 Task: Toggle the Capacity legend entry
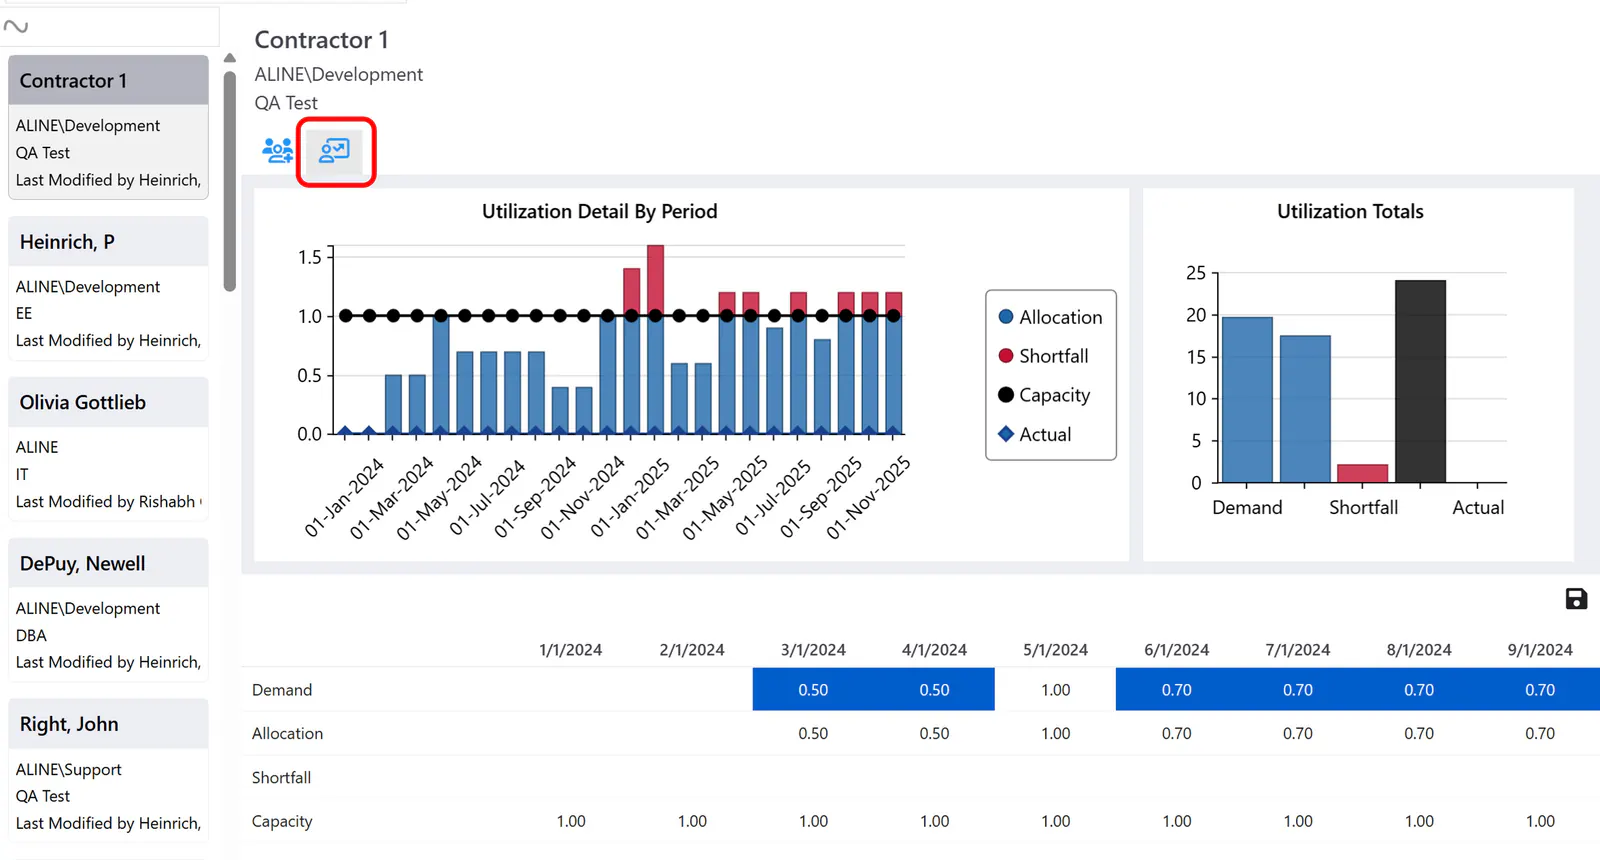pos(1044,395)
